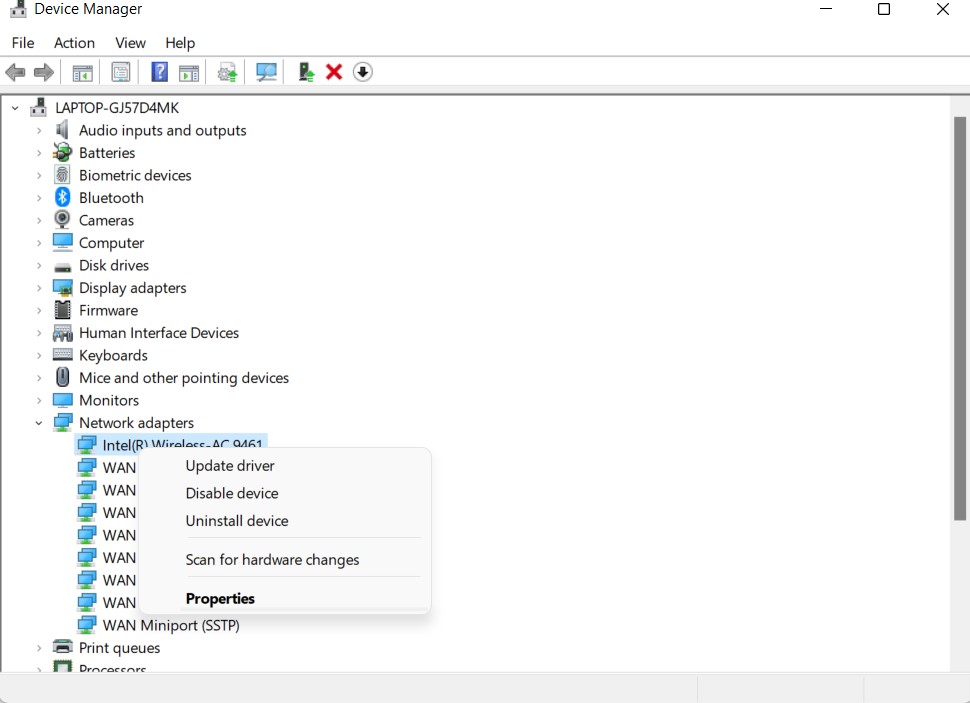
Task: Expand the Display adapters category
Action: coord(39,288)
